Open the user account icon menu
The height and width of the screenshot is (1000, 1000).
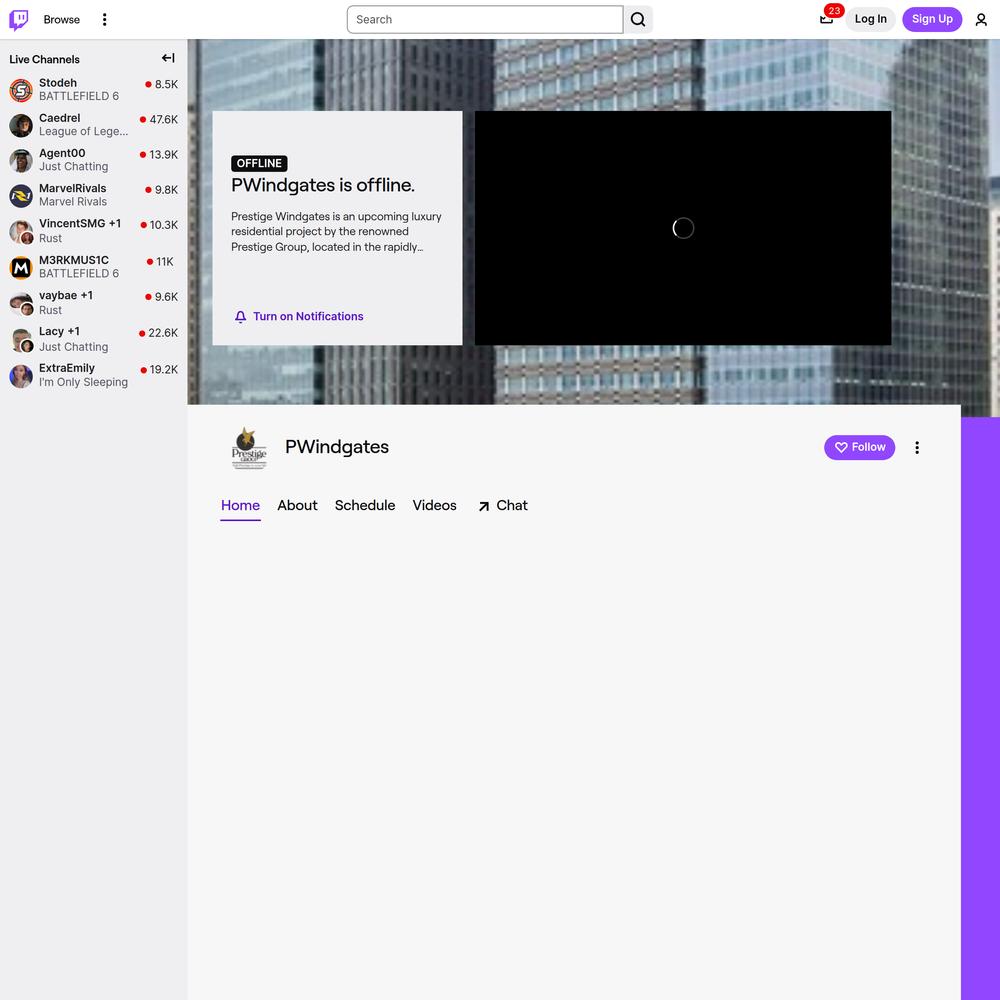point(981,20)
